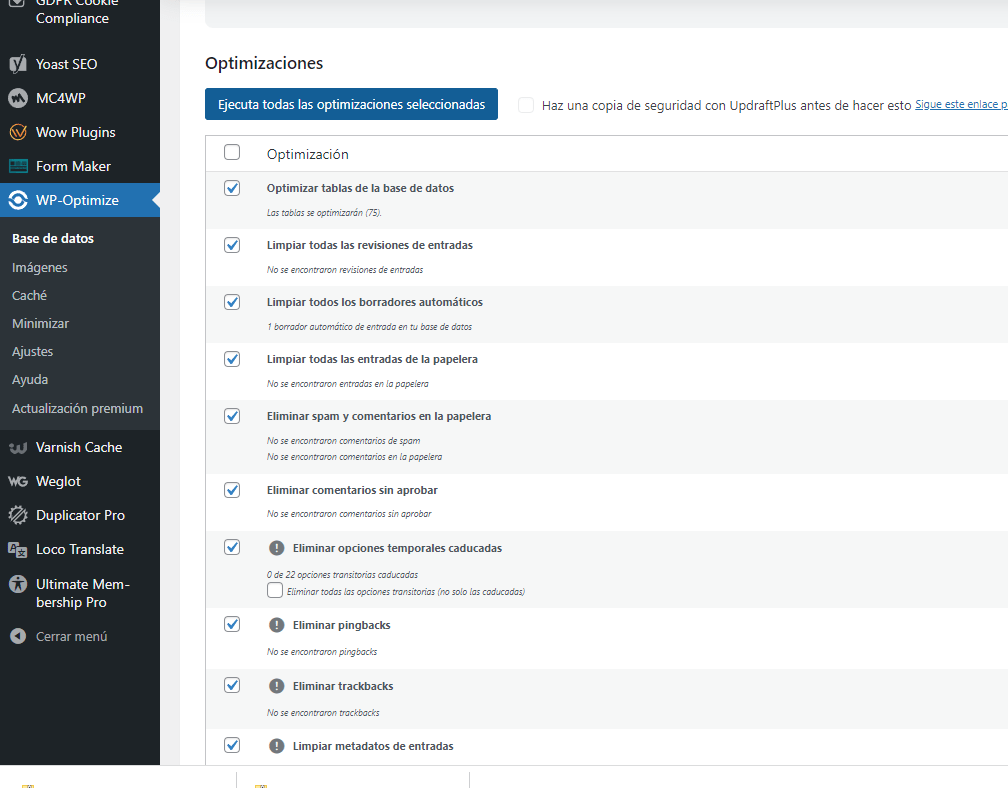Viewport: 1008px width, 788px height.
Task: Uncheck Limpiar metadatos de entradas checkbox
Action: 232,745
